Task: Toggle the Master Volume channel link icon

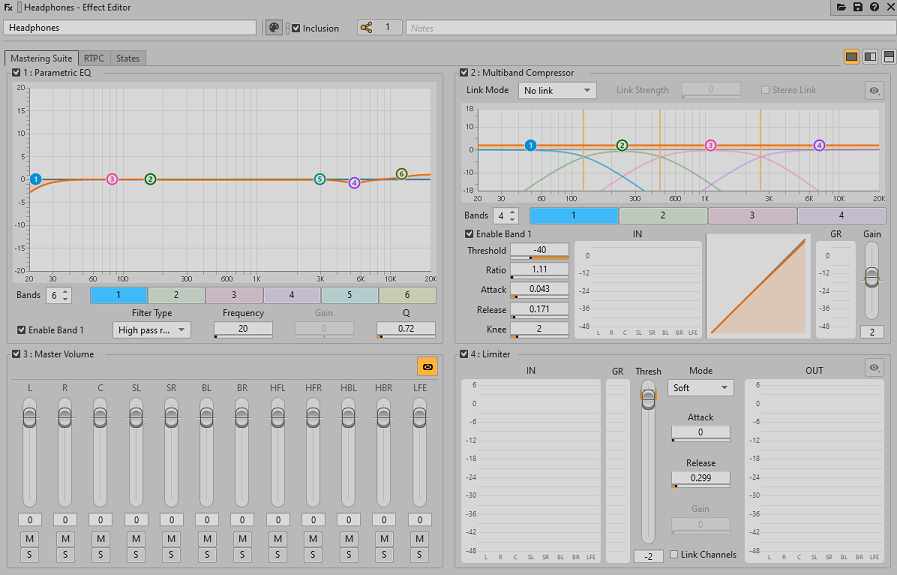Action: coord(427,367)
